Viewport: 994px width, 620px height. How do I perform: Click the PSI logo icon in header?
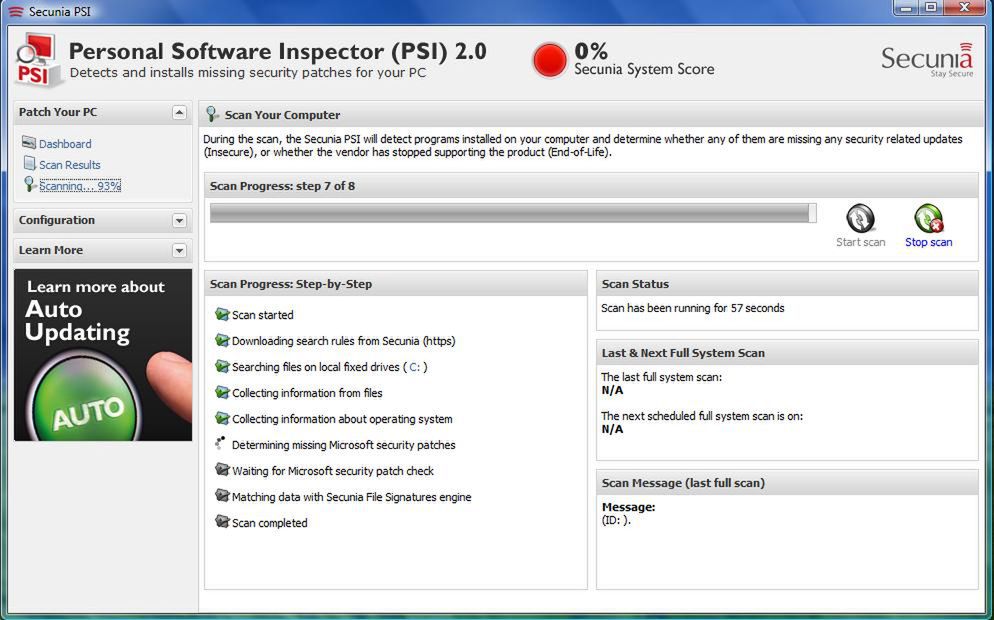[x=37, y=60]
